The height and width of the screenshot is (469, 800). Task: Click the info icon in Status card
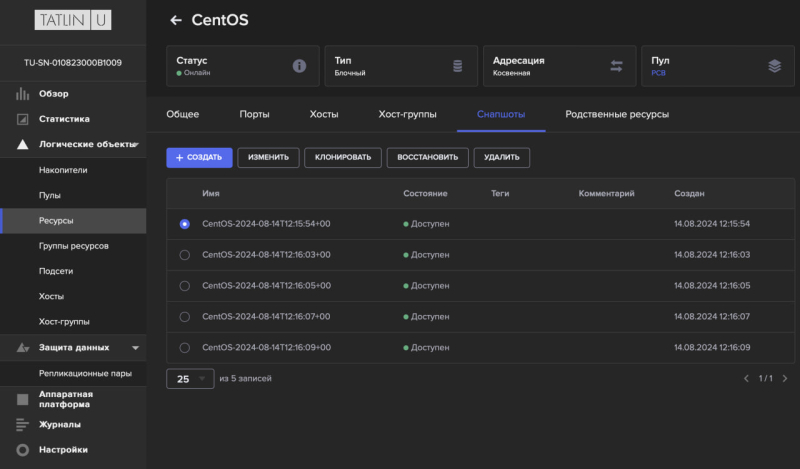[x=298, y=66]
